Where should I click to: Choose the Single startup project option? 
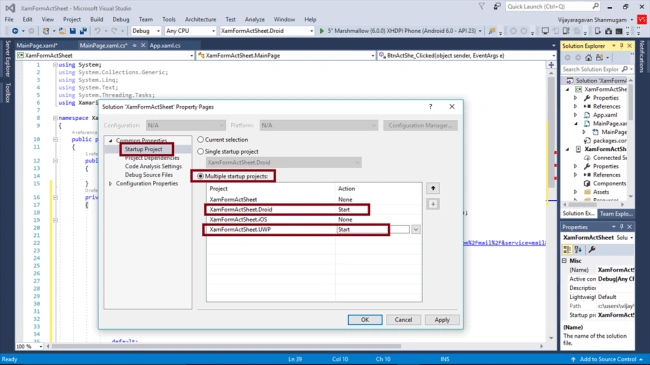click(x=201, y=151)
